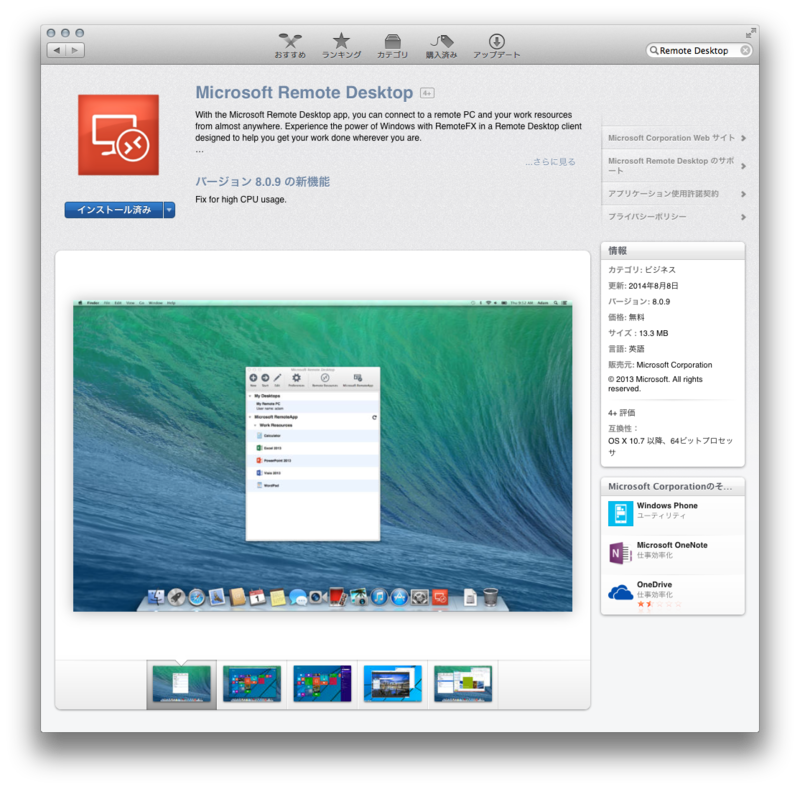The image size is (800, 789).
Task: Click chevron next to Remote Desktop のサポート
Action: (743, 166)
